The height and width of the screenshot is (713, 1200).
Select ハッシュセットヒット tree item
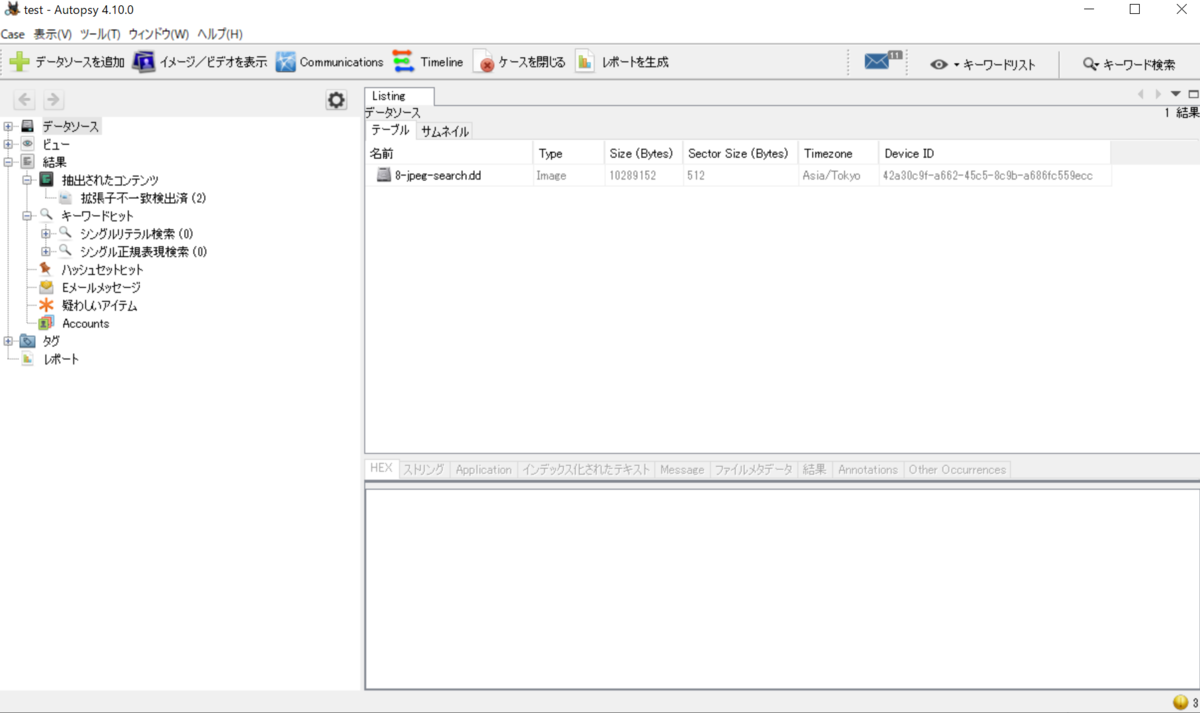103,270
